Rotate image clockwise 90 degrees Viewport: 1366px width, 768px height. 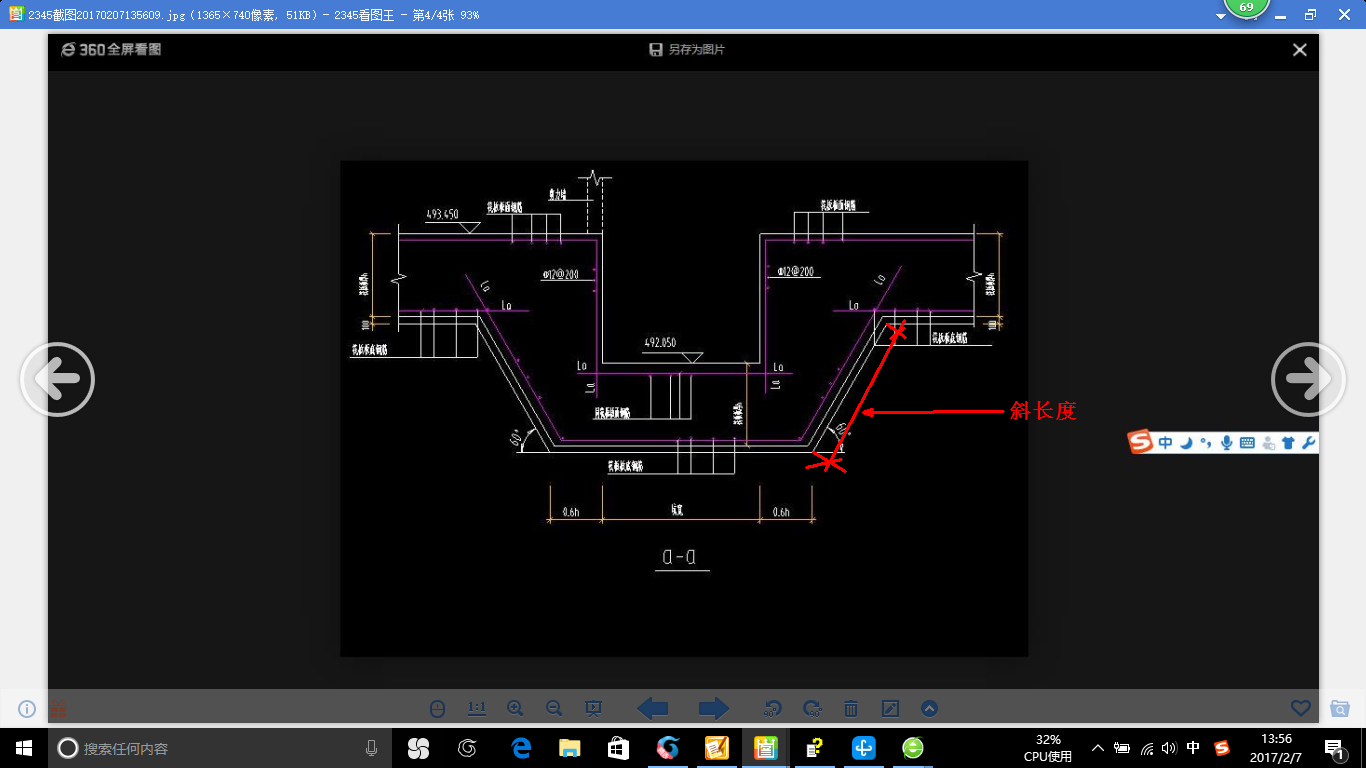pos(812,709)
